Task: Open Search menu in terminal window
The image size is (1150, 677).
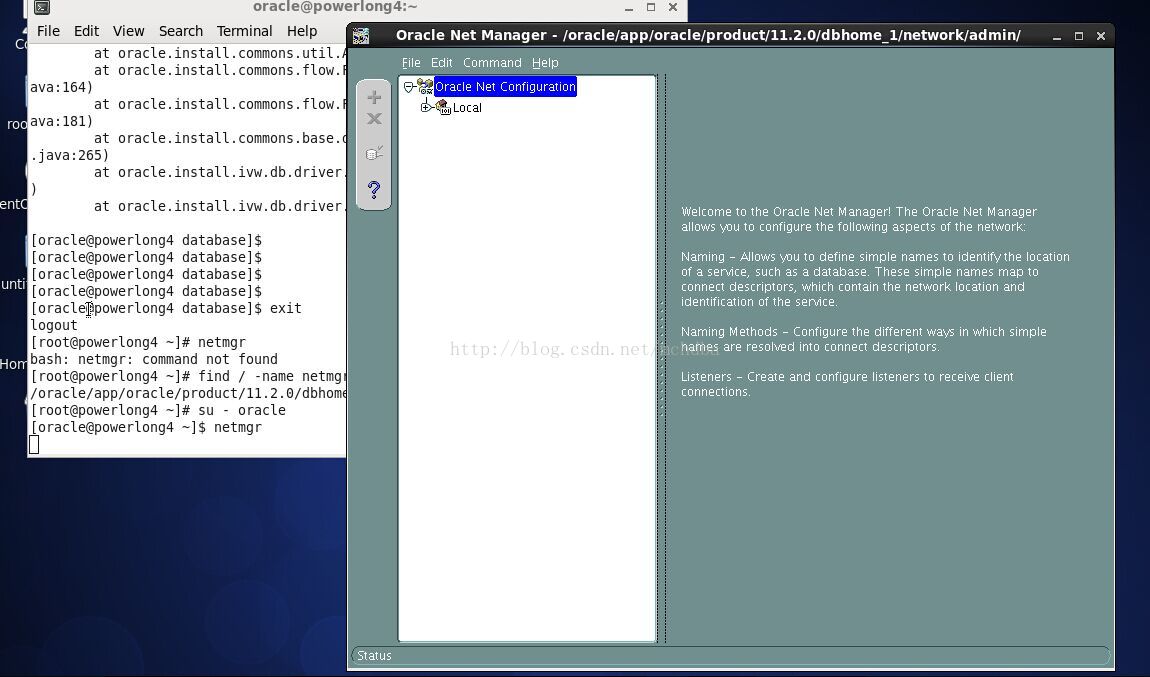Action: point(180,31)
